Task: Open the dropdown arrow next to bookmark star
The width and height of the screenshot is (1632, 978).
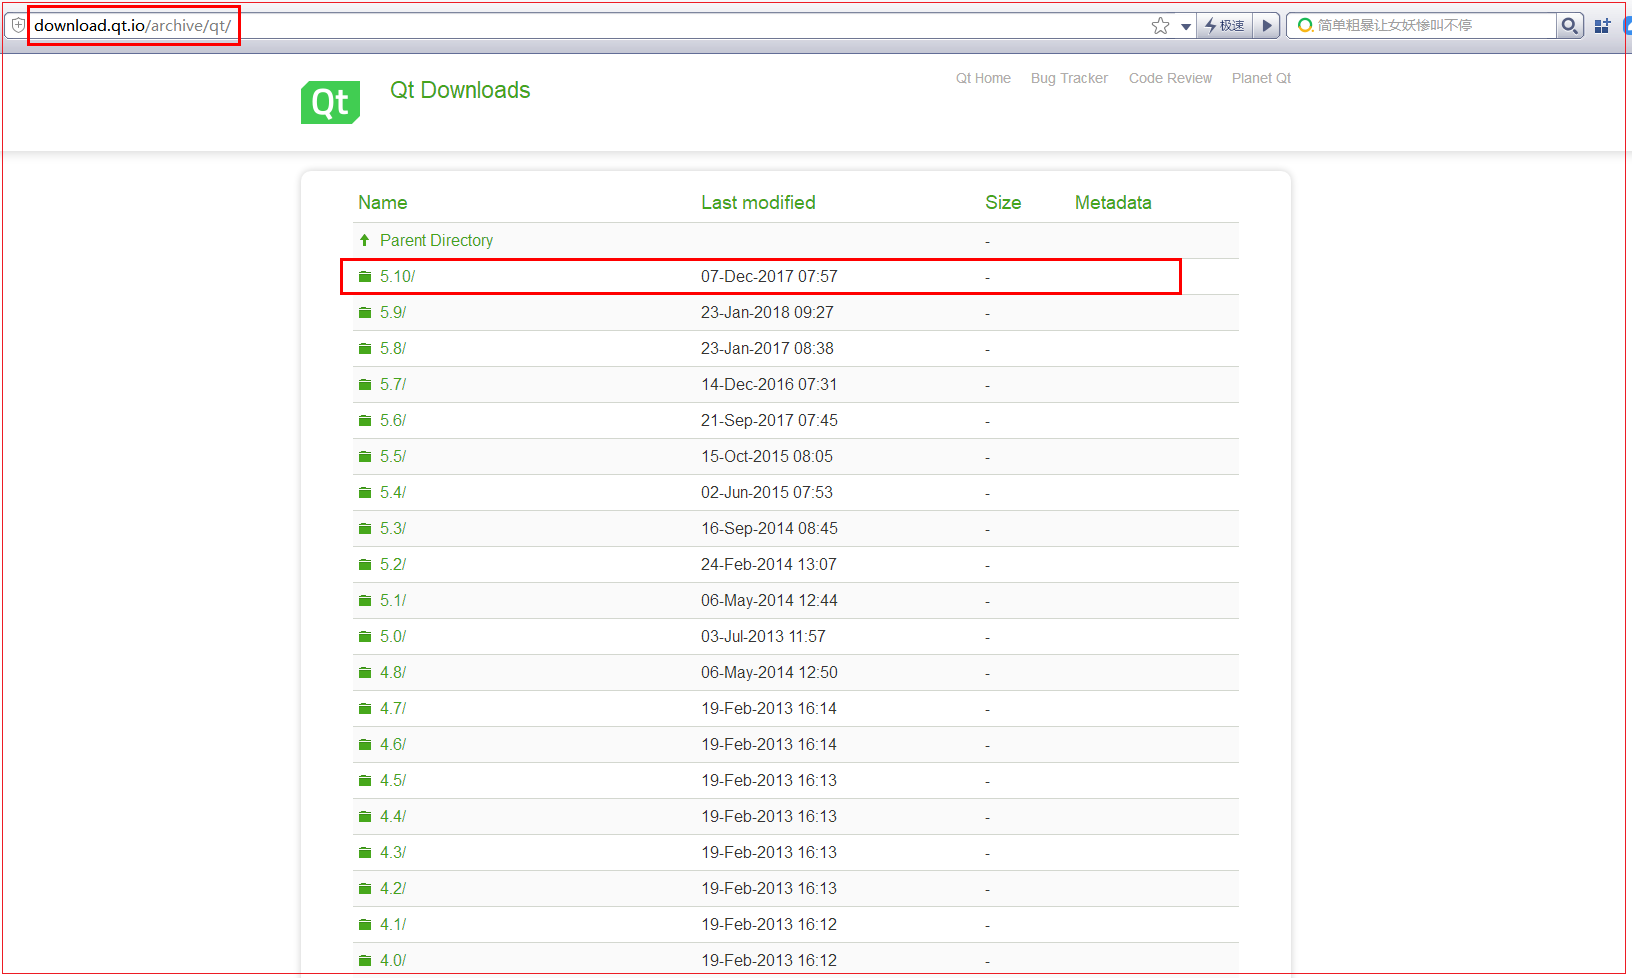Action: tap(1186, 27)
